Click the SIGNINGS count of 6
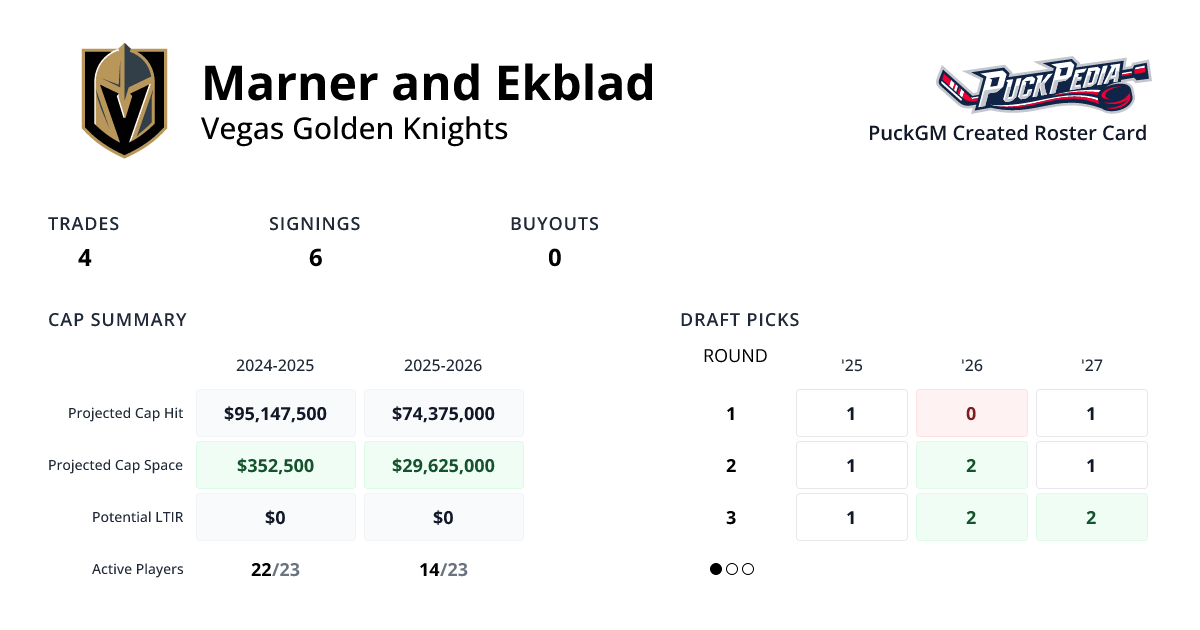Viewport: 1200px width, 630px height. click(315, 257)
